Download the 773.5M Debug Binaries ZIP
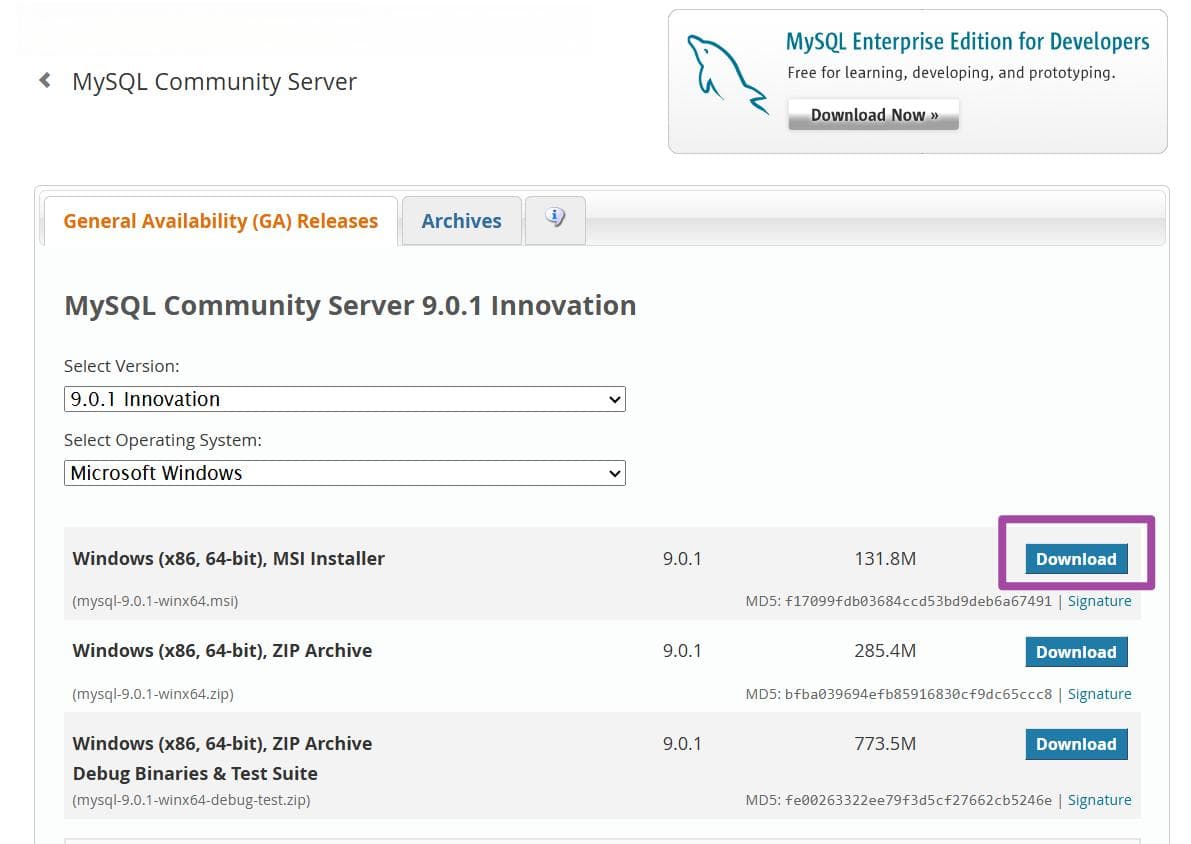 tap(1076, 744)
